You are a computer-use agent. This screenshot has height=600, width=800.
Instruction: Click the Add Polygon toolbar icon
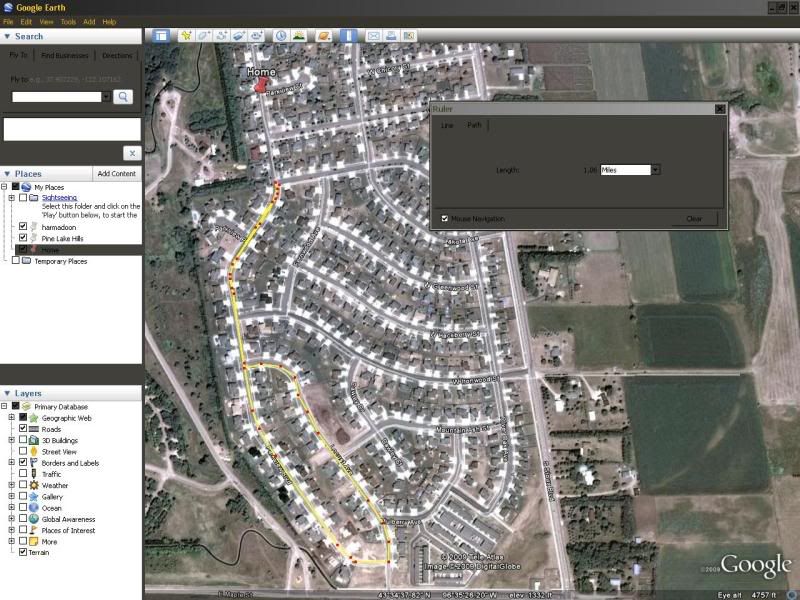(x=203, y=35)
